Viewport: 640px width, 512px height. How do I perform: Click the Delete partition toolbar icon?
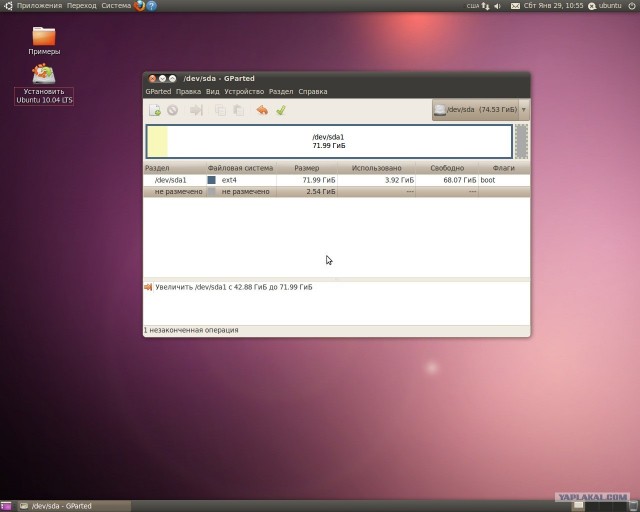click(172, 110)
